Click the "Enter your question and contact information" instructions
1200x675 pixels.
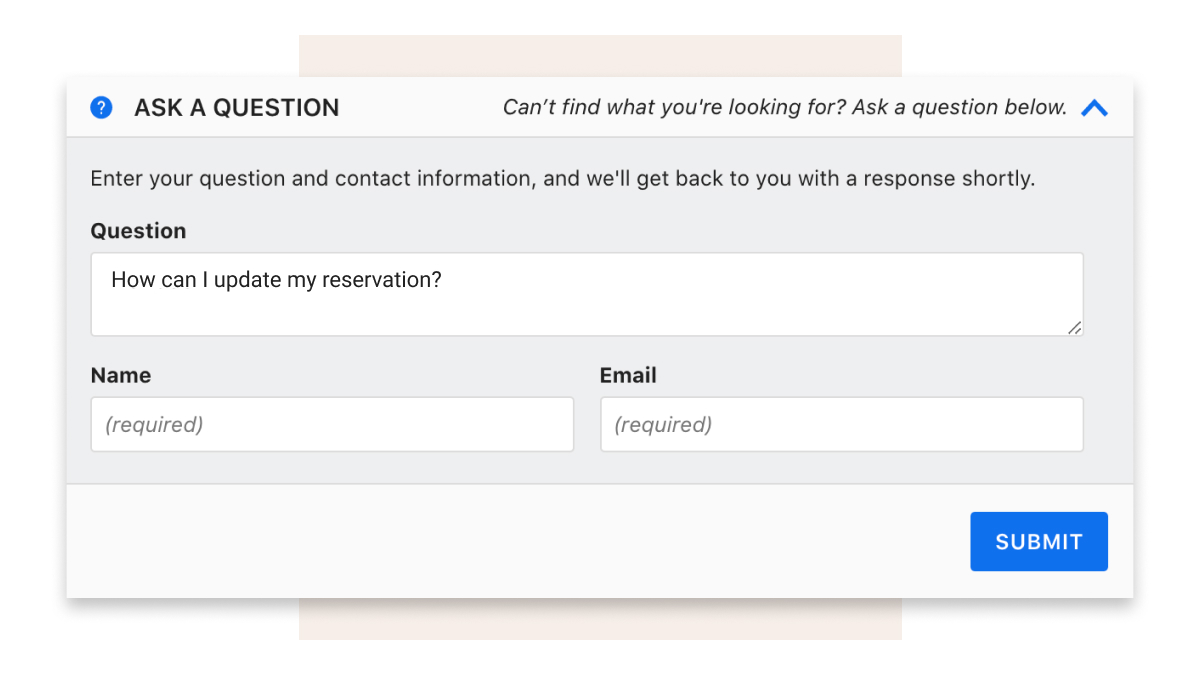(x=563, y=179)
